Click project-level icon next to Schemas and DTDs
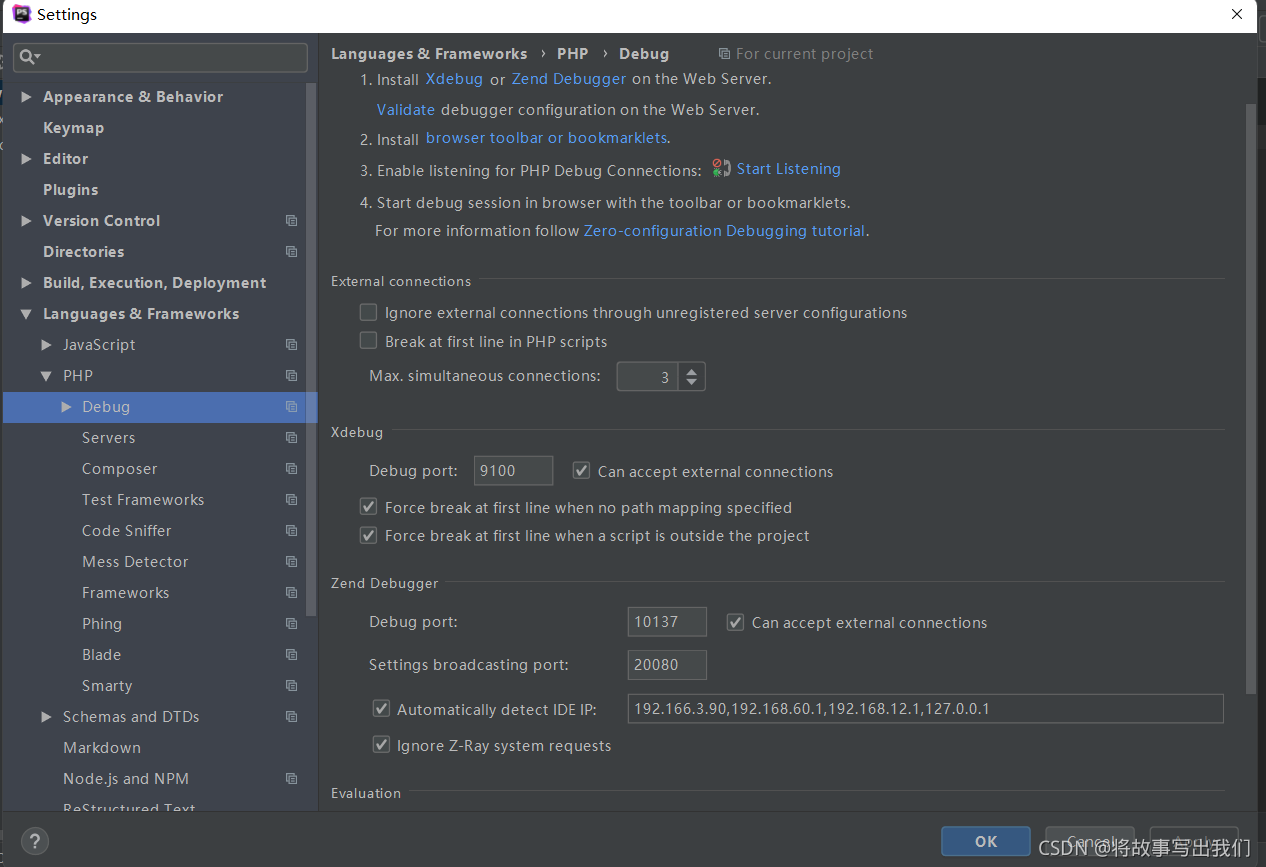The image size is (1266, 867). coord(291,717)
